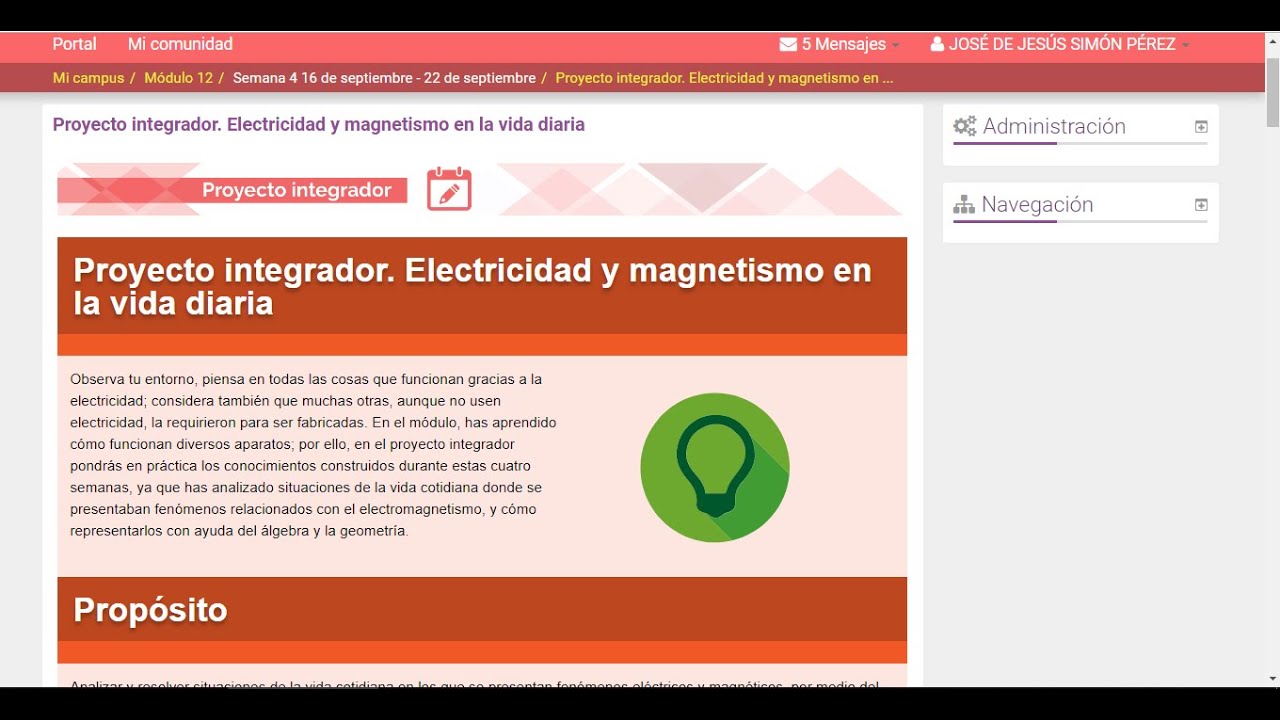Go to Mi campus breadcrumb
1280x720 pixels.
[x=88, y=78]
